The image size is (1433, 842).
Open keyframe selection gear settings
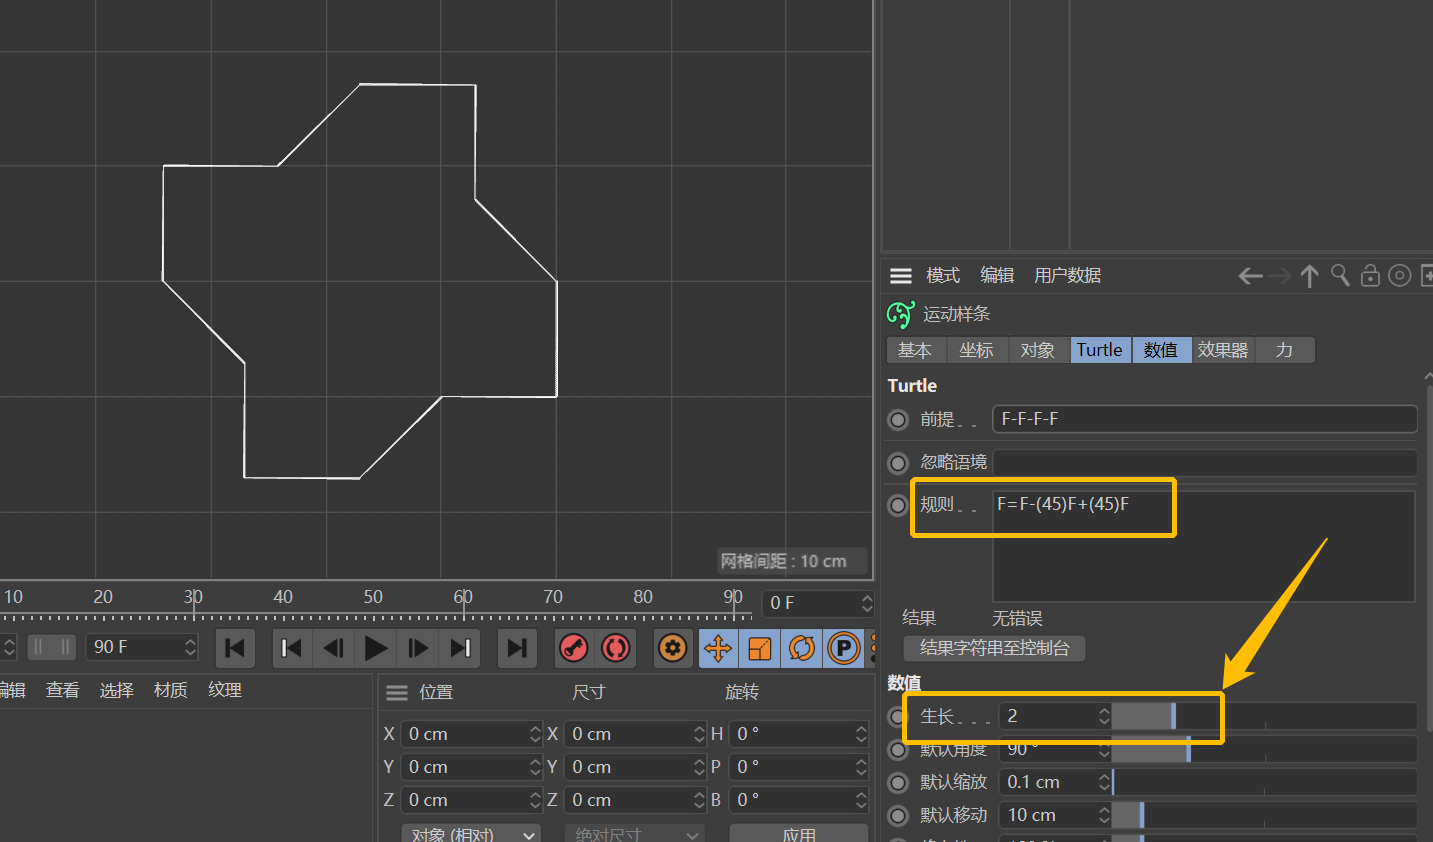(673, 648)
